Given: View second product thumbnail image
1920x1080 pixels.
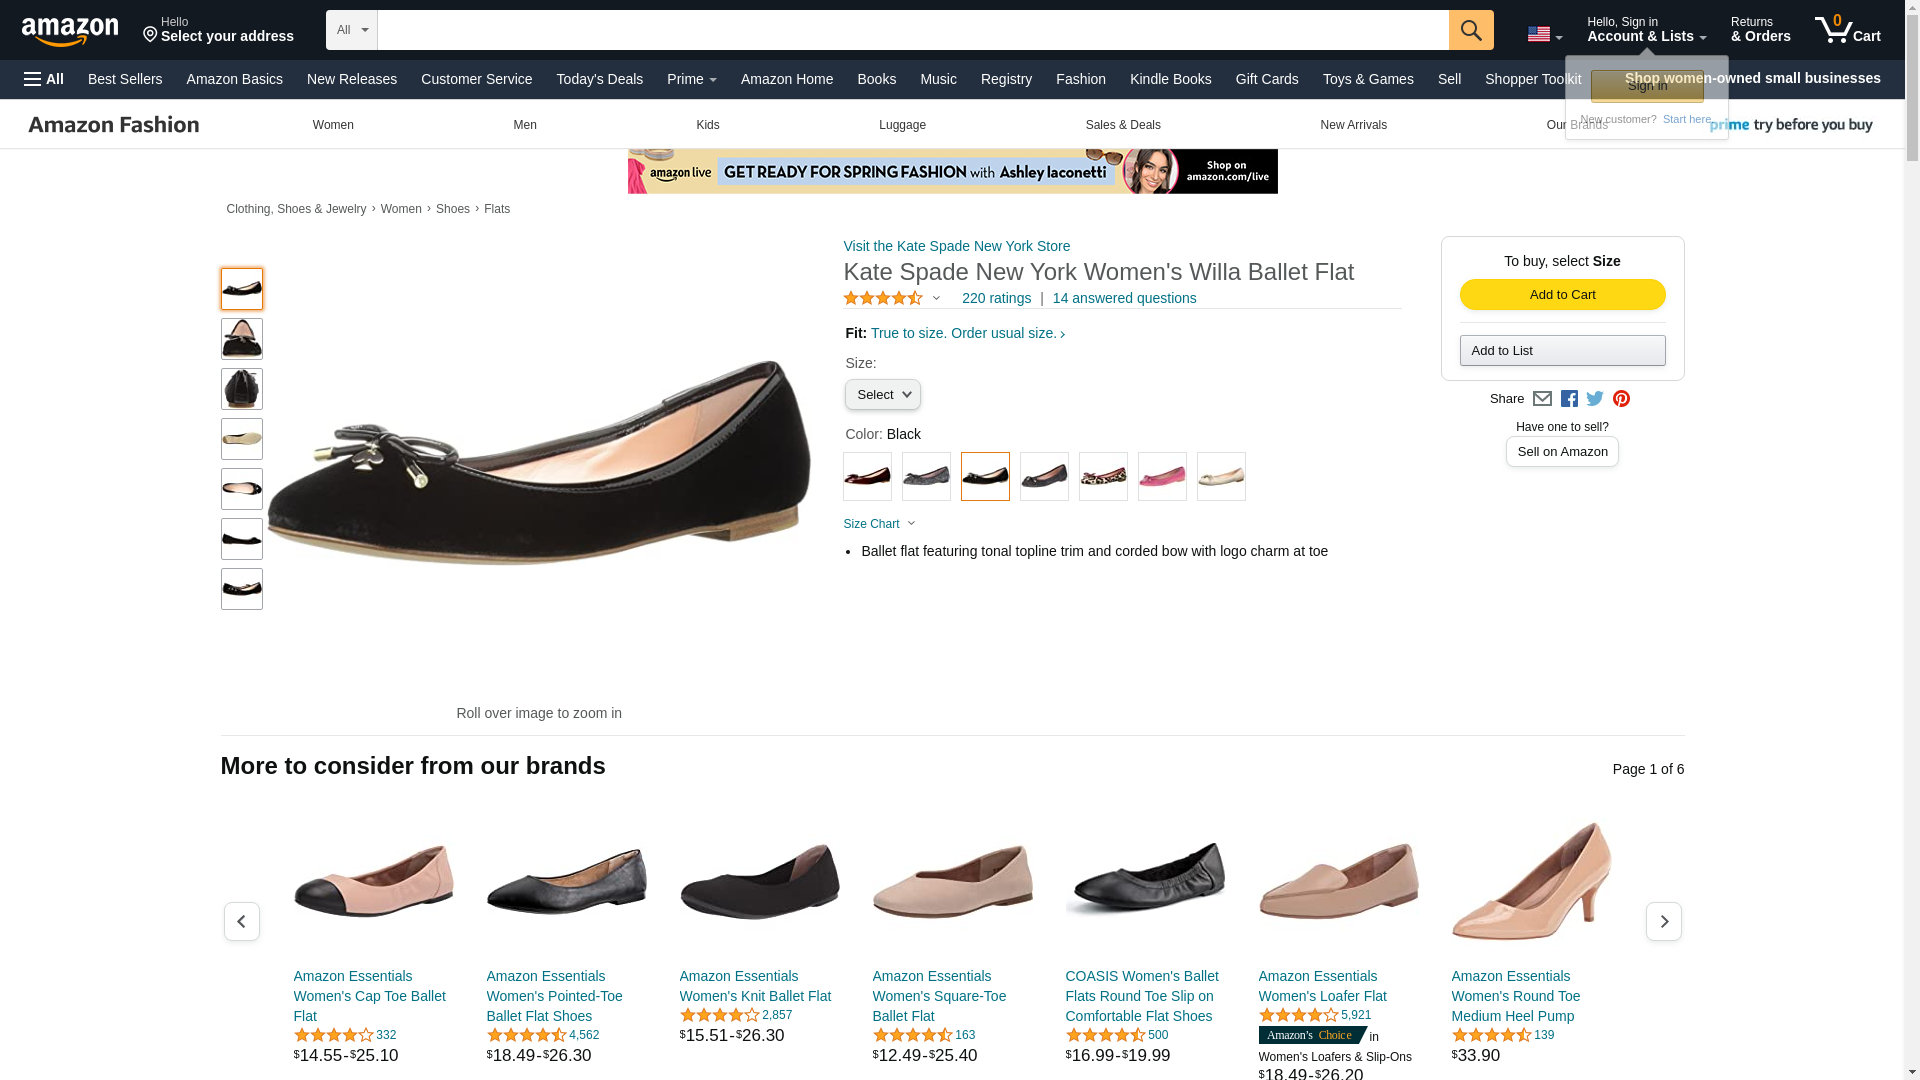Looking at the screenshot, I should tap(241, 339).
